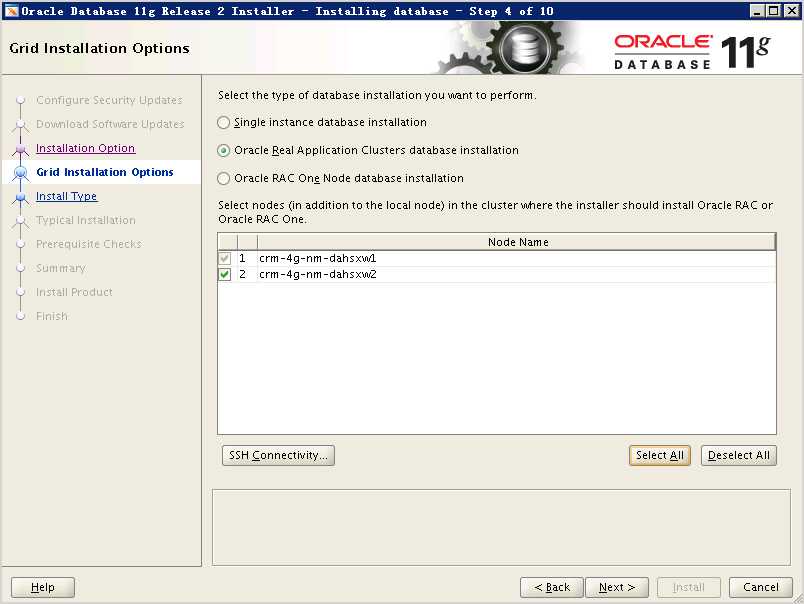Select node name crm-4g-nm-dahsxw2 cell
The height and width of the screenshot is (604, 804).
tap(517, 274)
